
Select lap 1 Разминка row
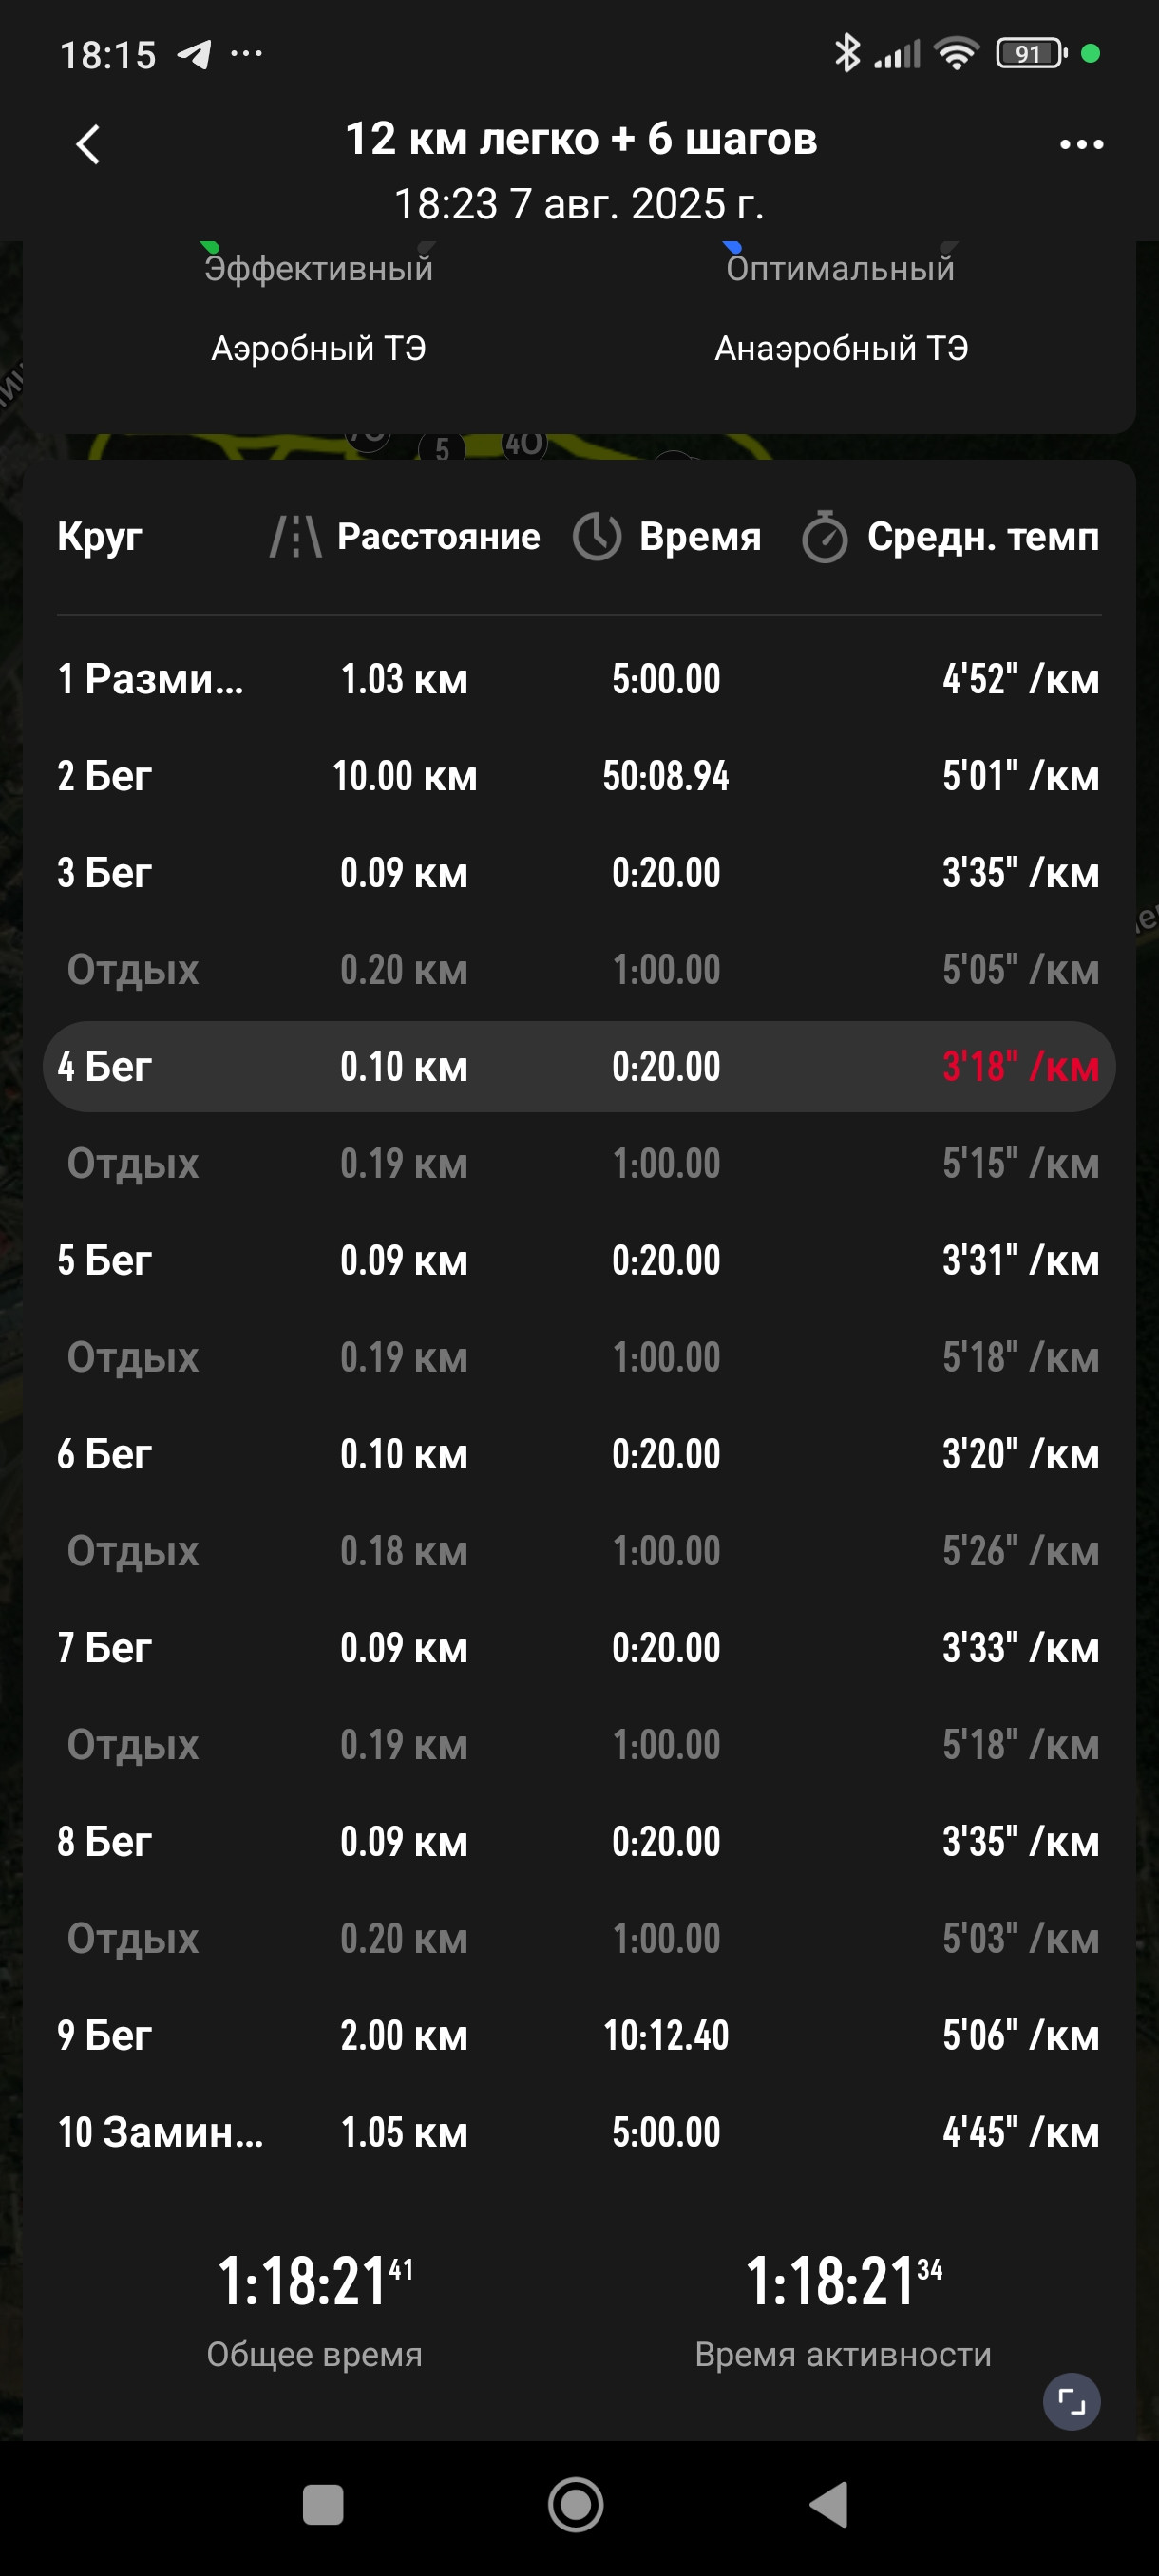click(x=579, y=679)
